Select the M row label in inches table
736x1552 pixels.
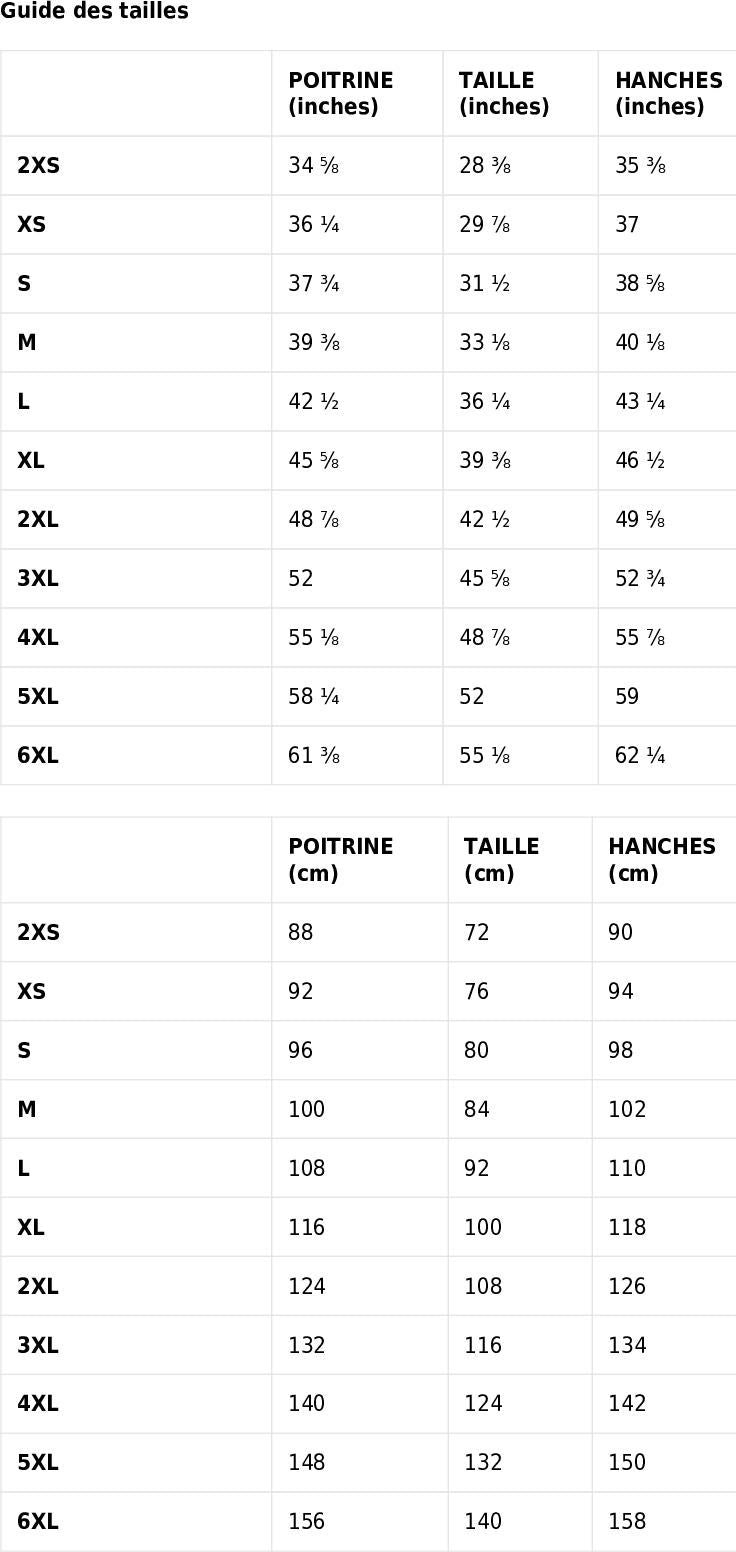point(27,343)
